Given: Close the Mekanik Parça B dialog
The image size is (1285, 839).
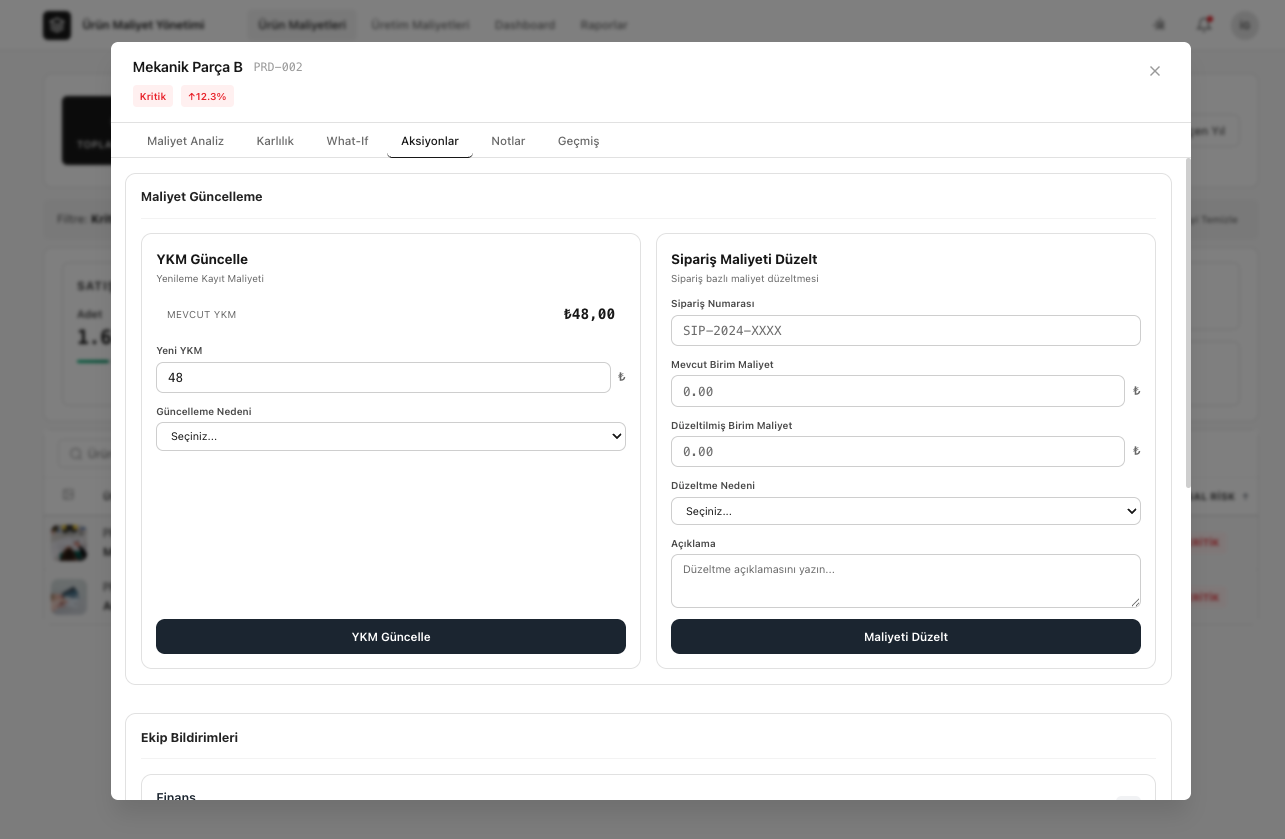Looking at the screenshot, I should coord(1155,71).
